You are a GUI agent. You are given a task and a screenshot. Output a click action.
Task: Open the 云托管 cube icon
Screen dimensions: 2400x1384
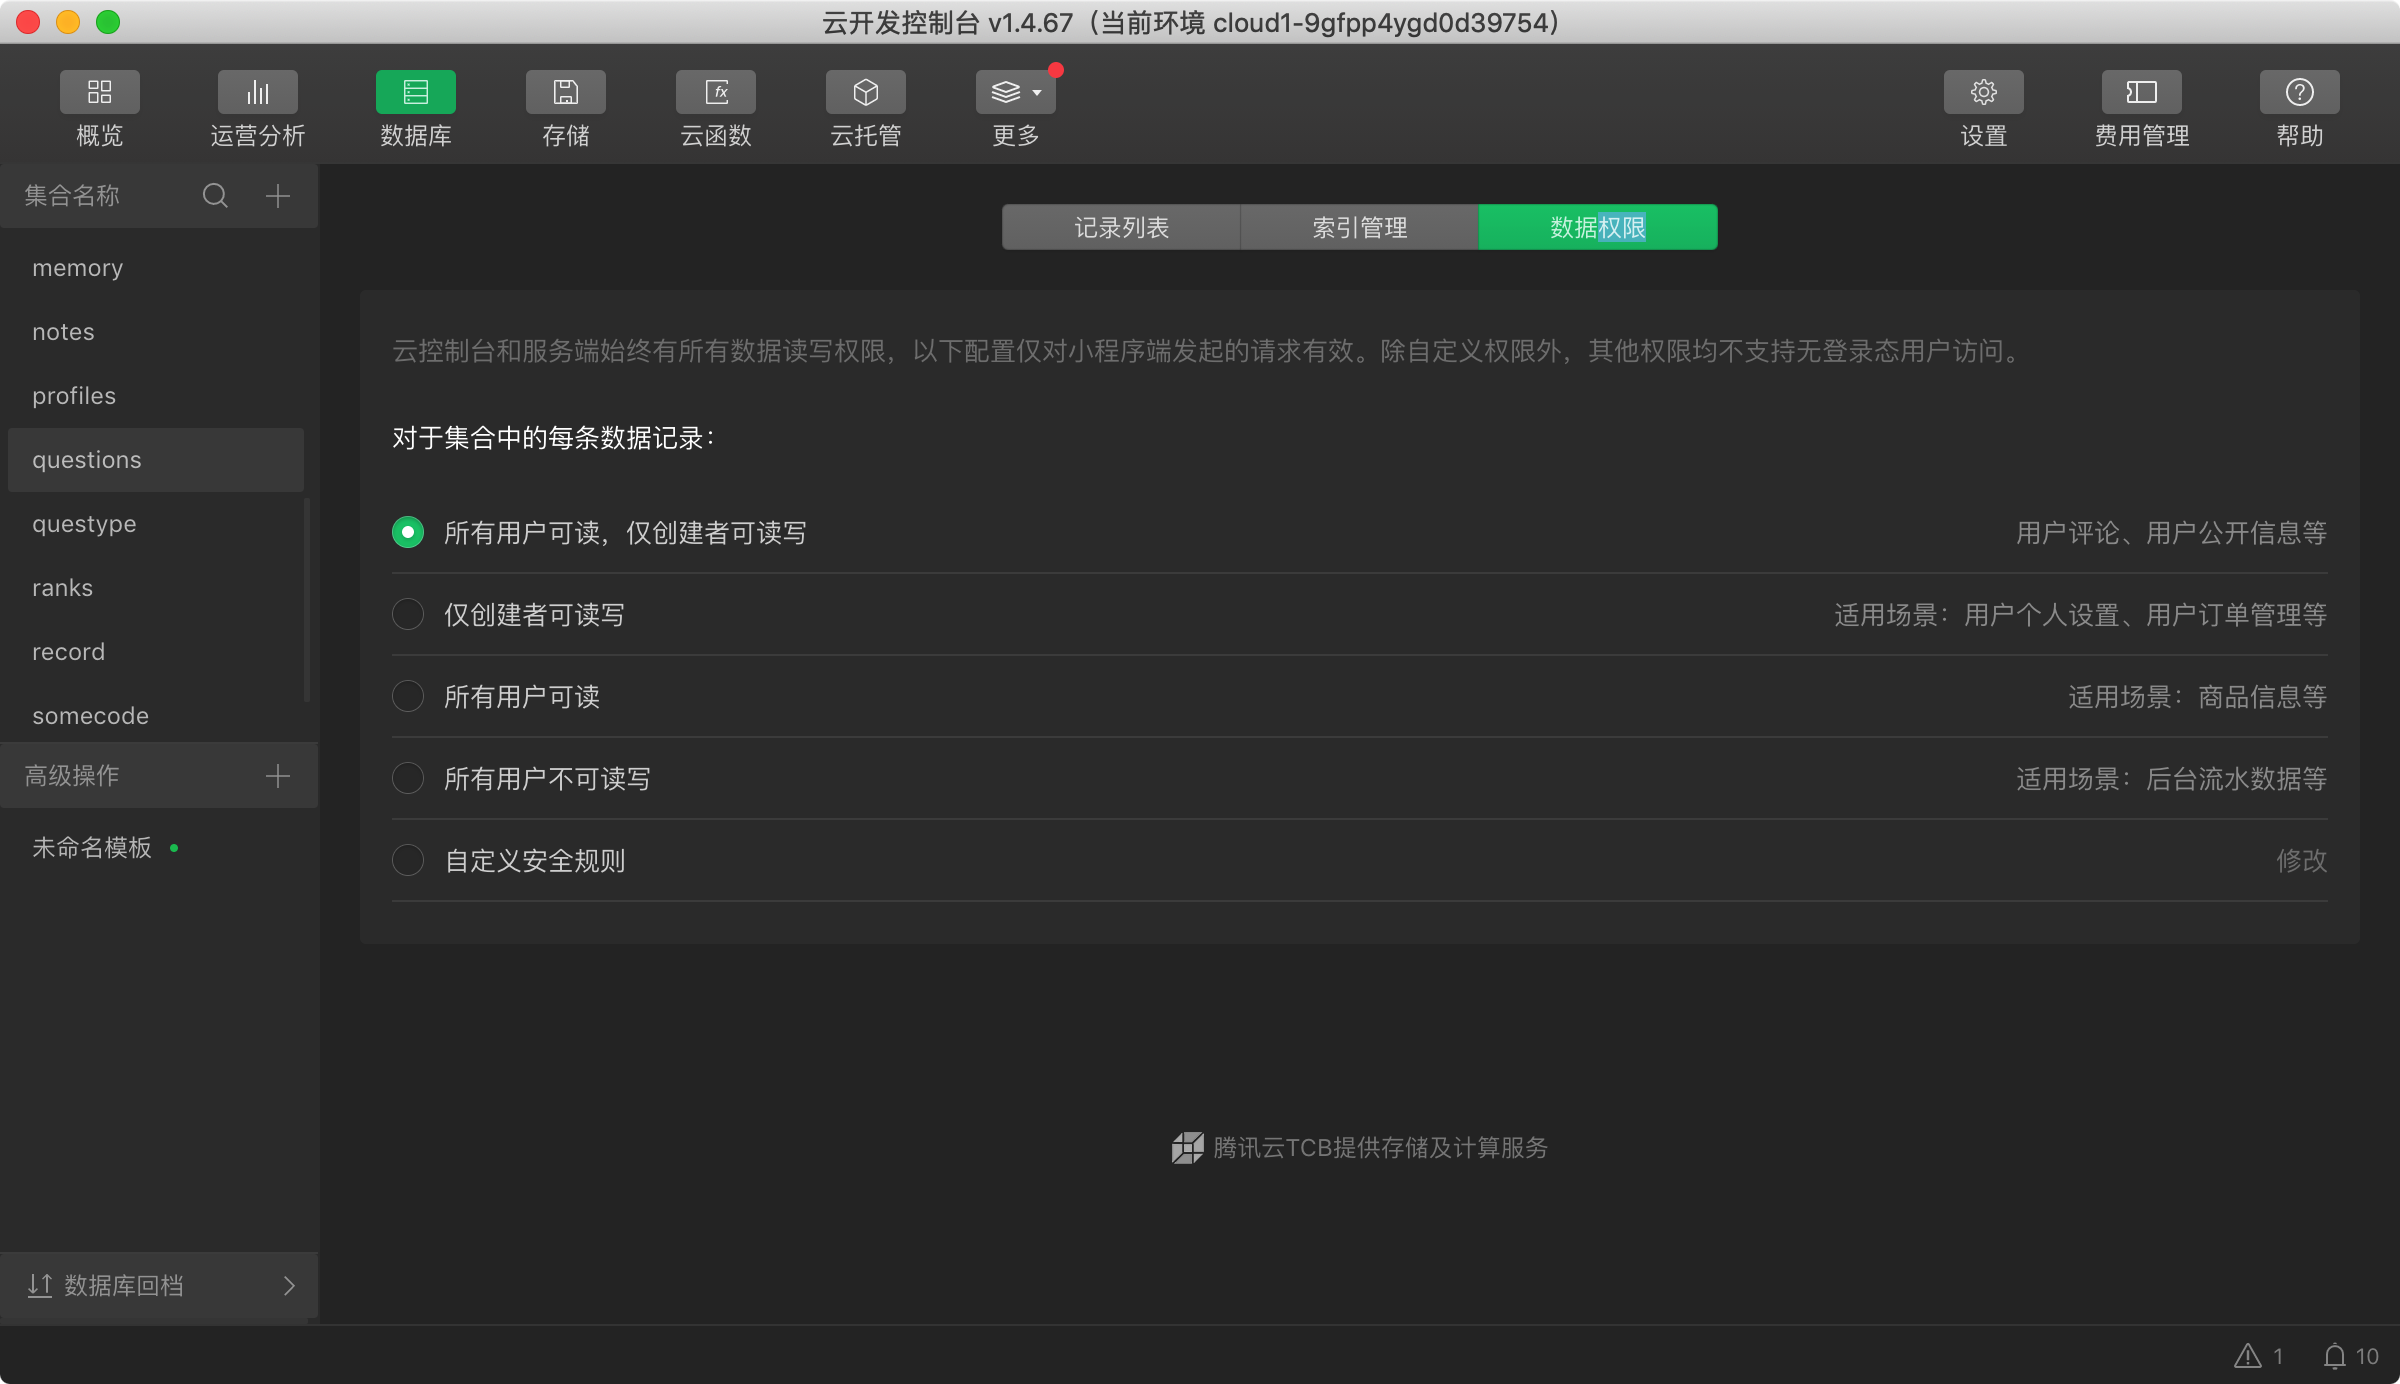tap(865, 92)
